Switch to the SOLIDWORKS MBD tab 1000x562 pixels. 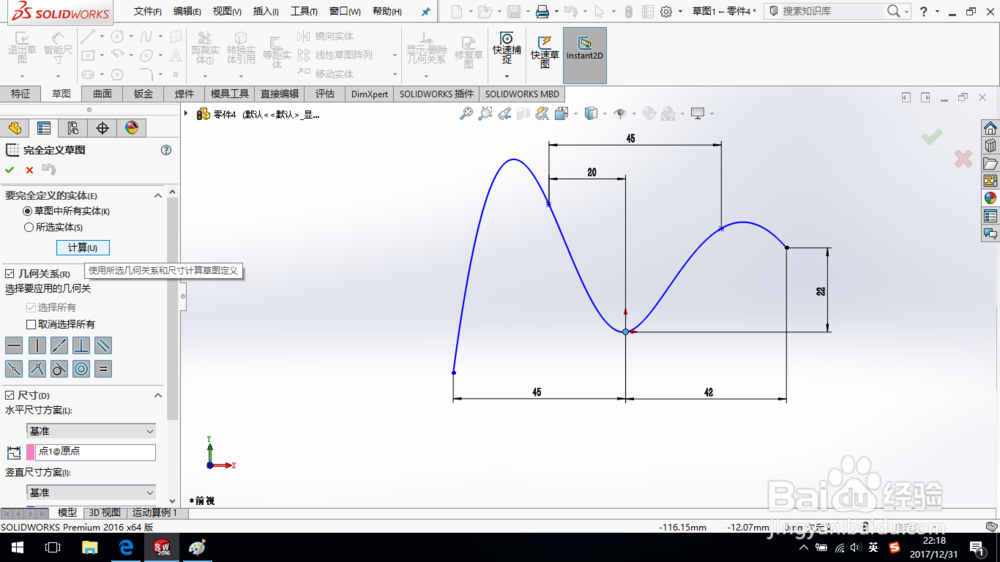[522, 94]
